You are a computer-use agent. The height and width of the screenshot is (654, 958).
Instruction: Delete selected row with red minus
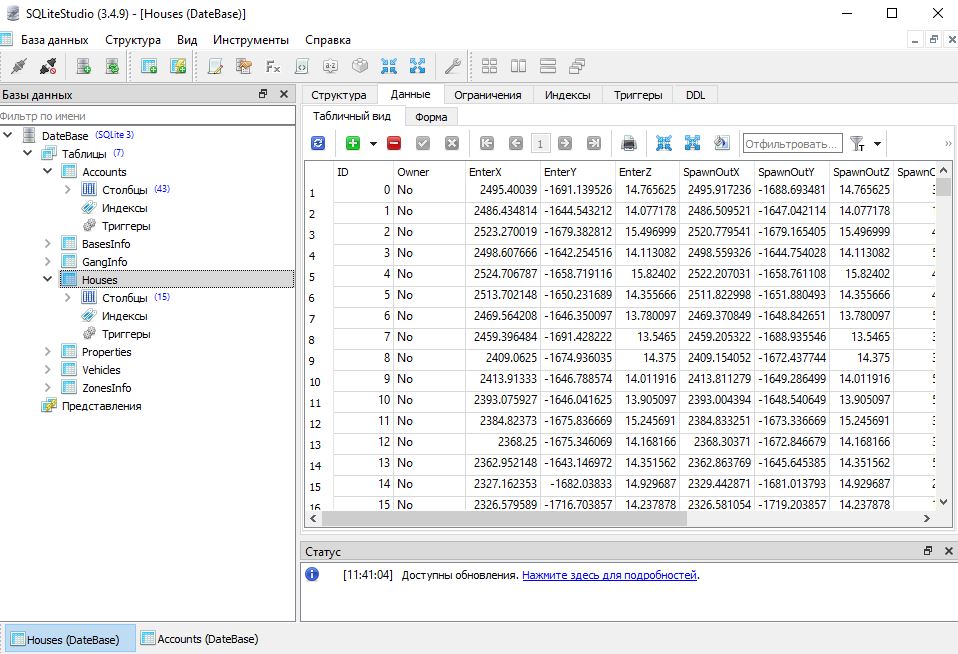coord(394,143)
